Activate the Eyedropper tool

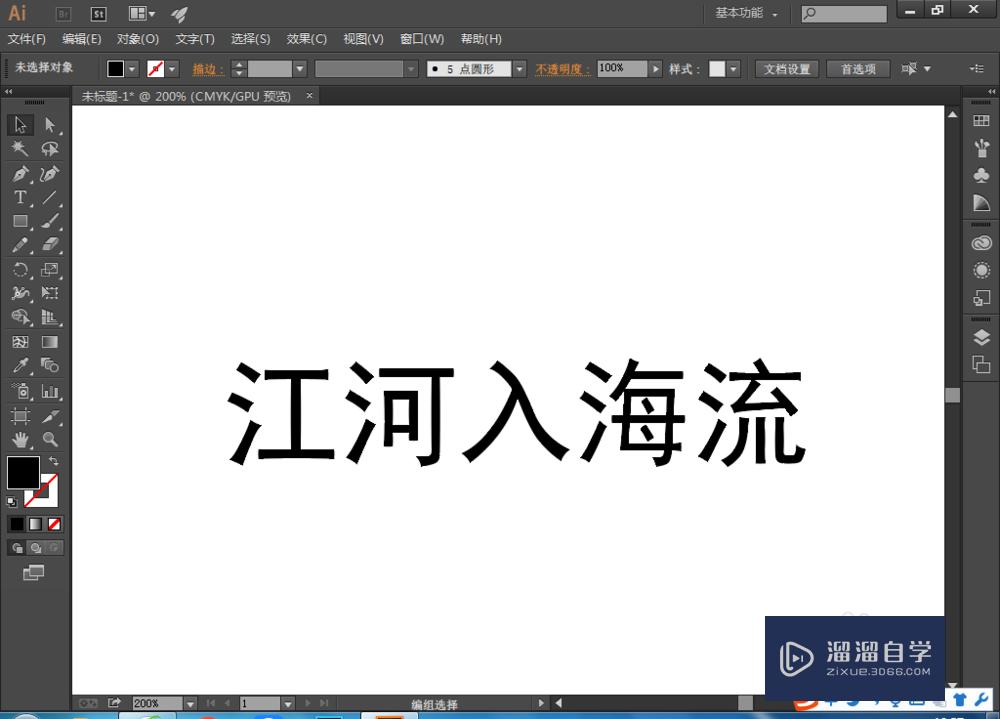pos(22,364)
